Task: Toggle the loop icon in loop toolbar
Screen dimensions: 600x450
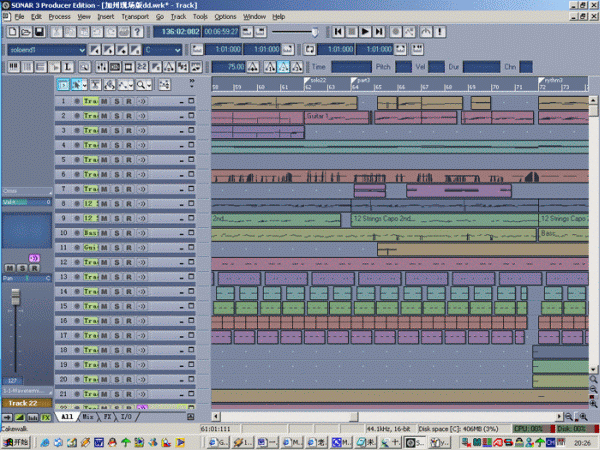Action: (x=309, y=49)
